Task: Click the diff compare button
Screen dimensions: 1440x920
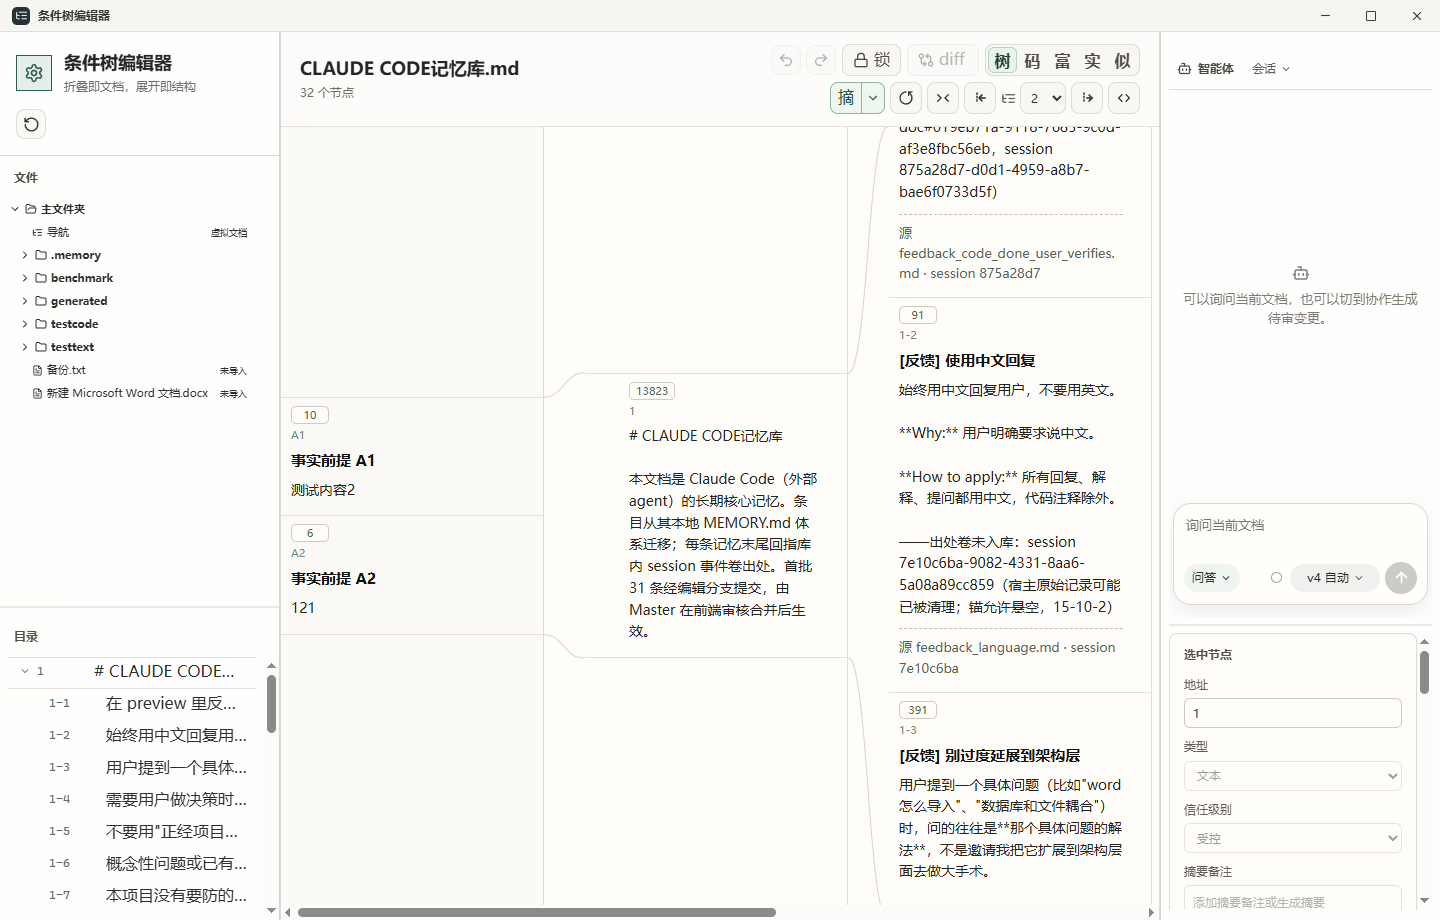Action: coord(942,60)
